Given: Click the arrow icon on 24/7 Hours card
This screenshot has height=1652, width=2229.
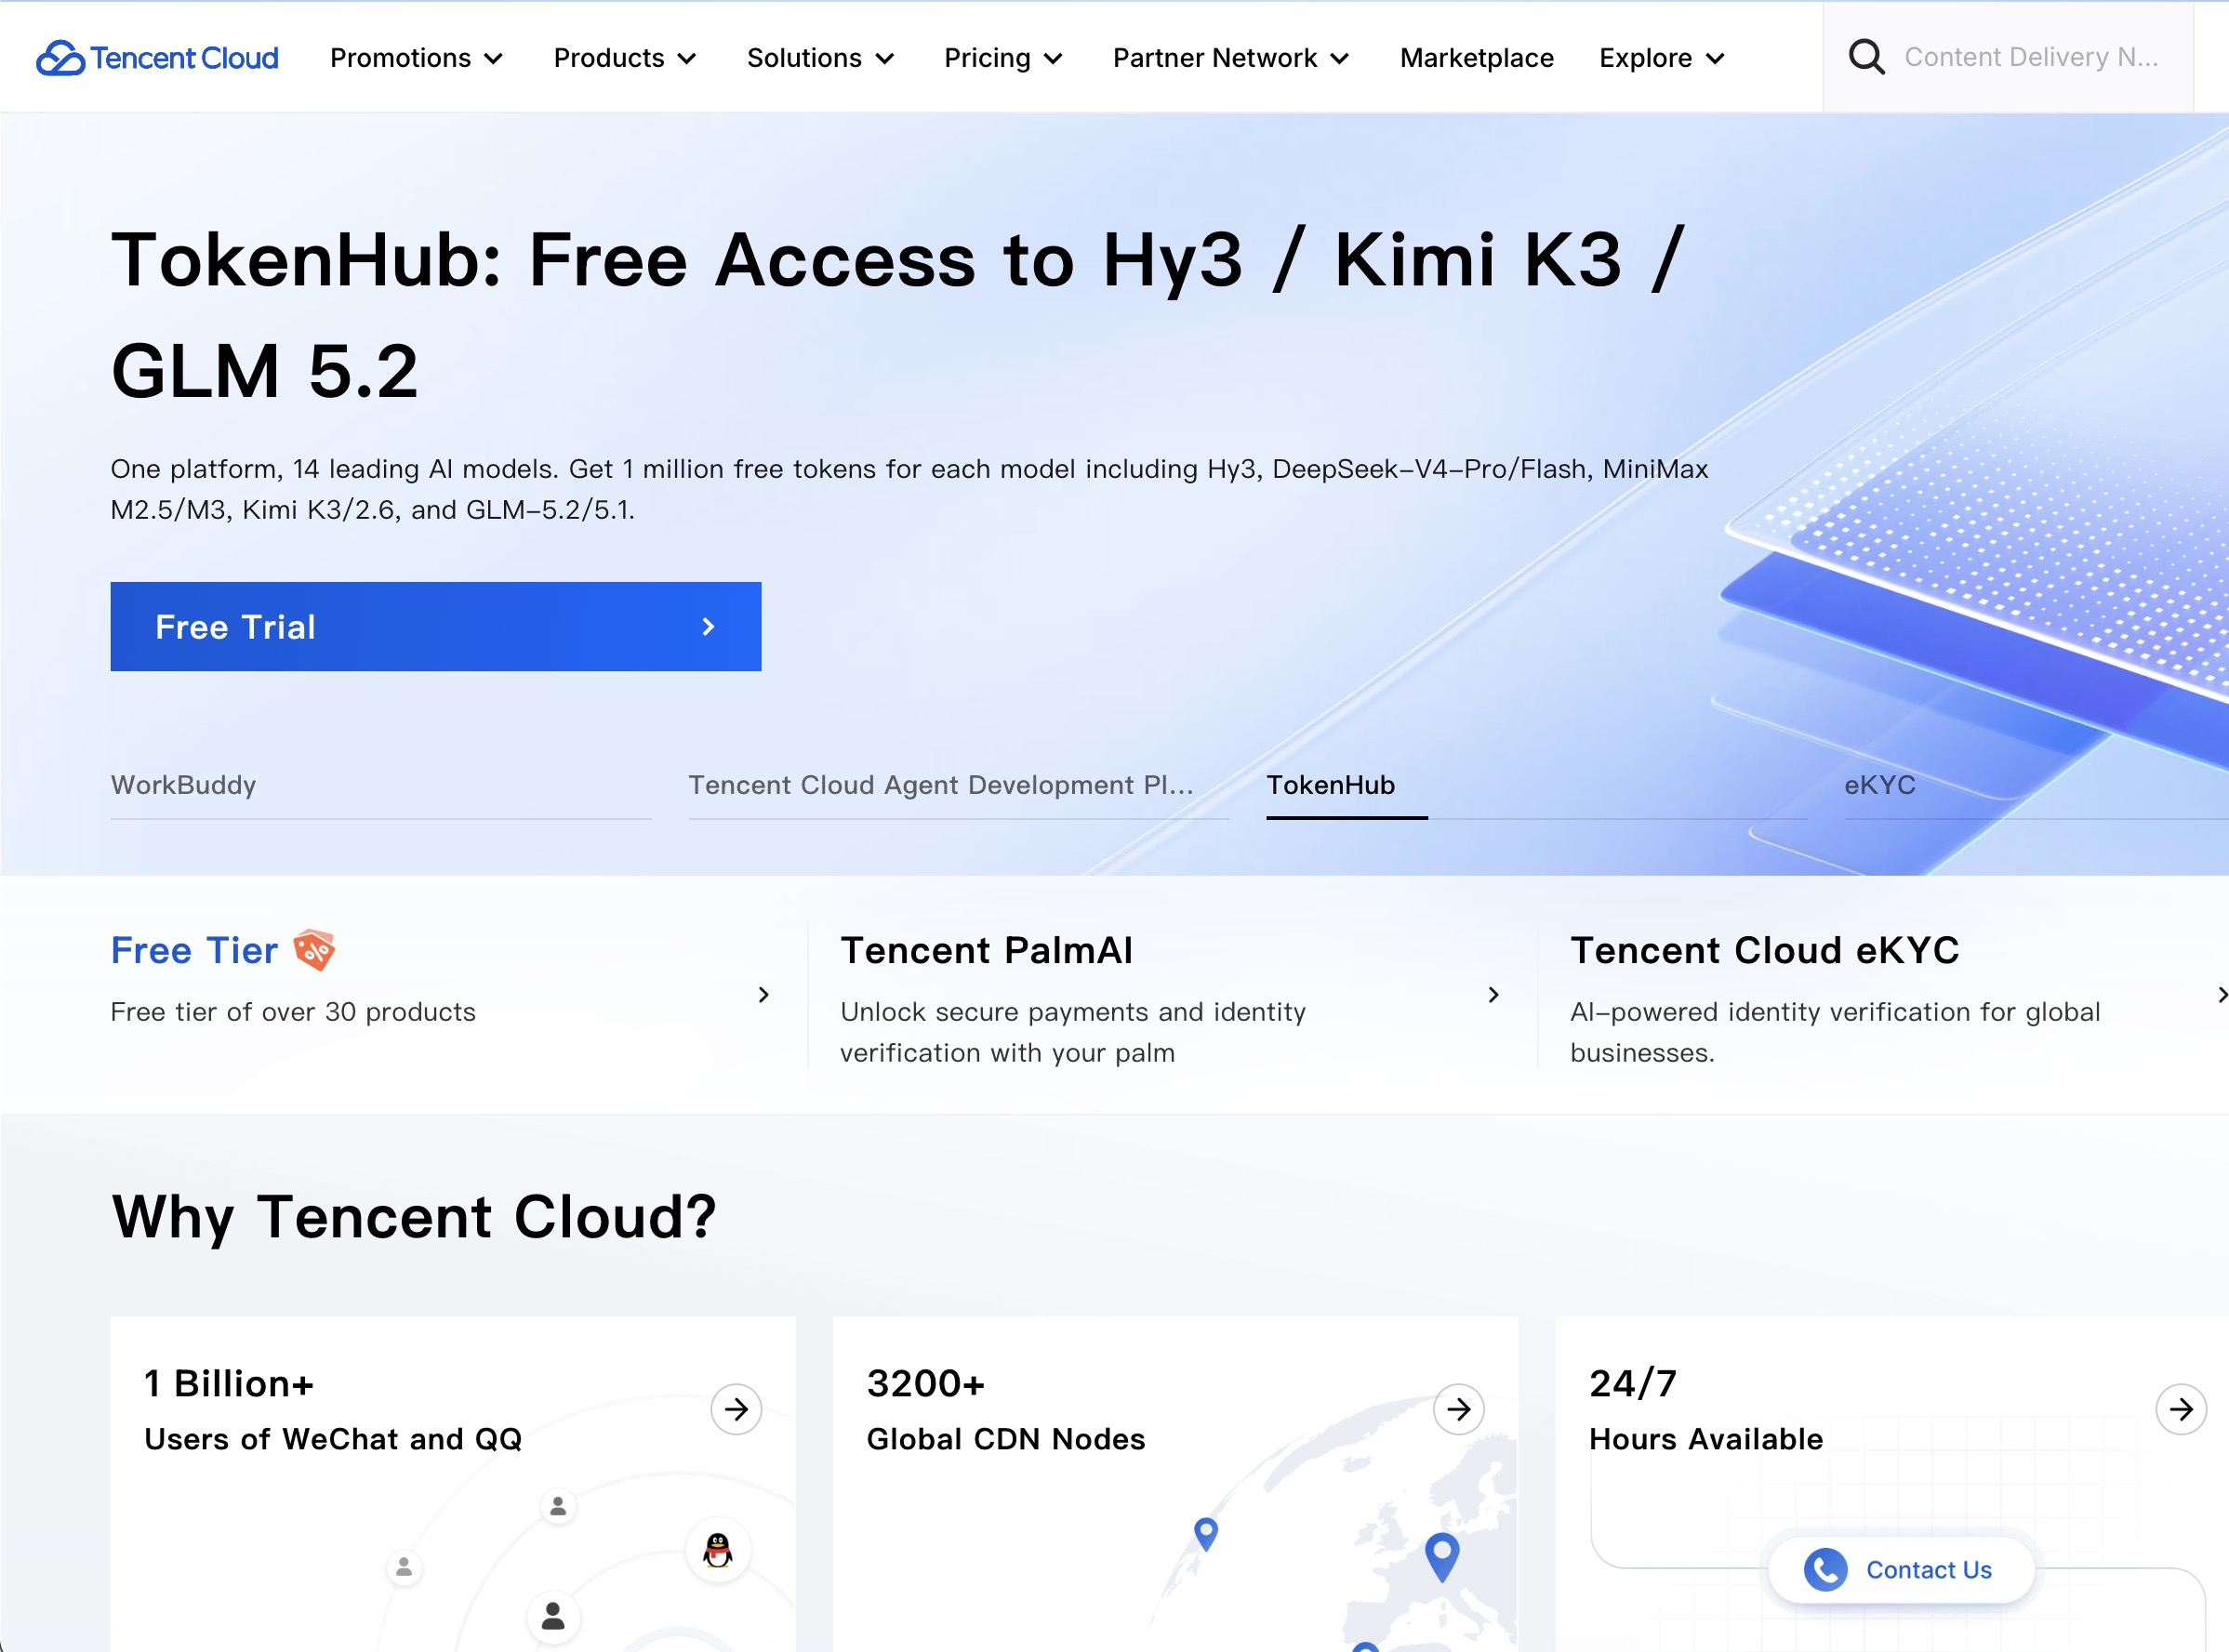Looking at the screenshot, I should [x=2181, y=1409].
